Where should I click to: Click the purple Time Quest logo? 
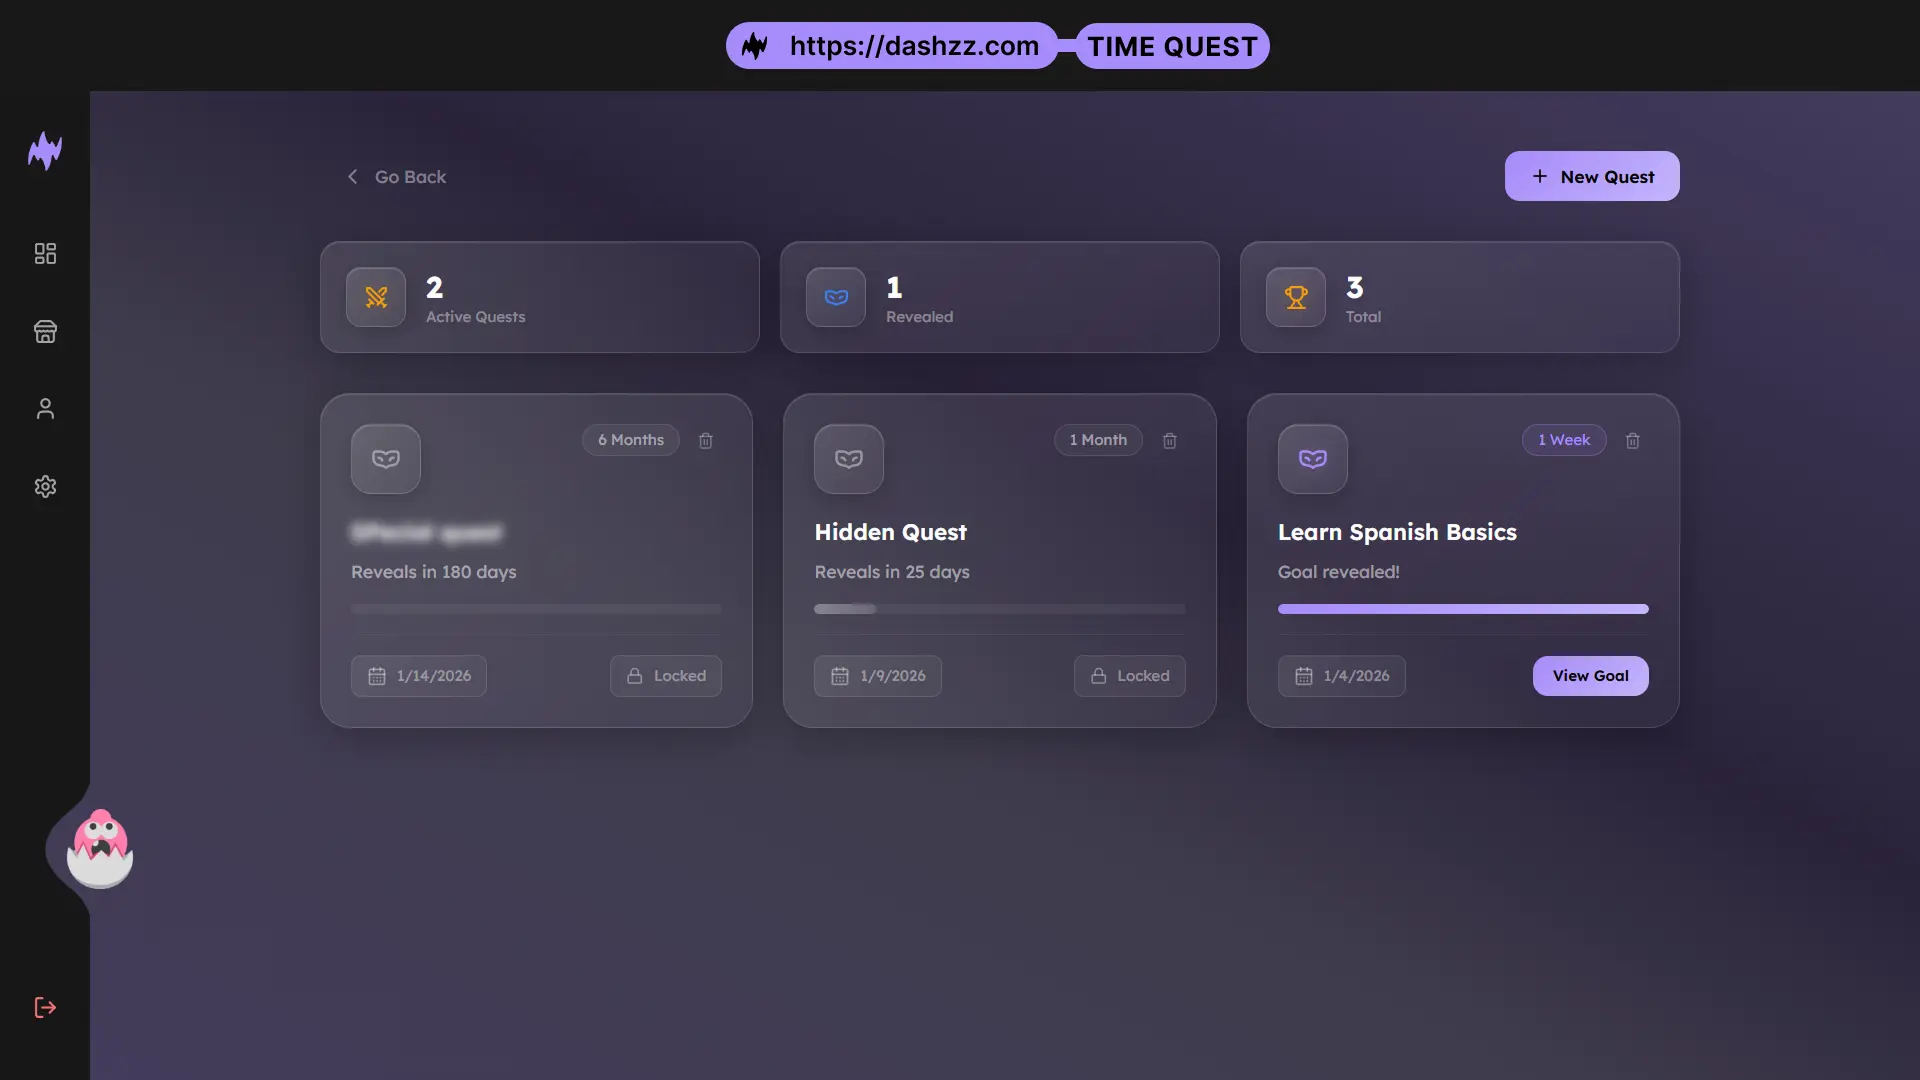coord(45,151)
